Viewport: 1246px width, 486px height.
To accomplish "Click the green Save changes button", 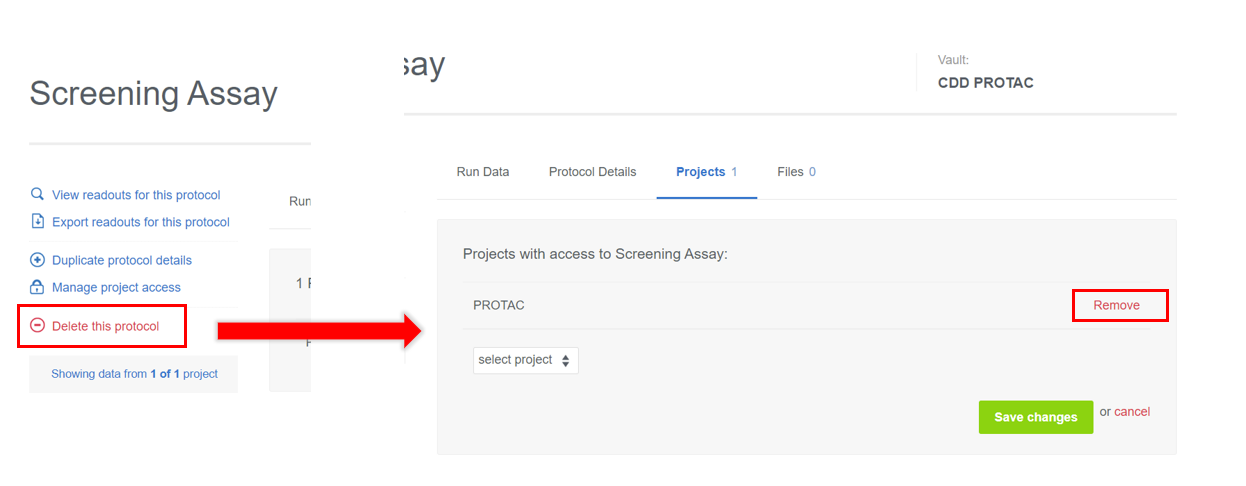I will tap(1036, 417).
